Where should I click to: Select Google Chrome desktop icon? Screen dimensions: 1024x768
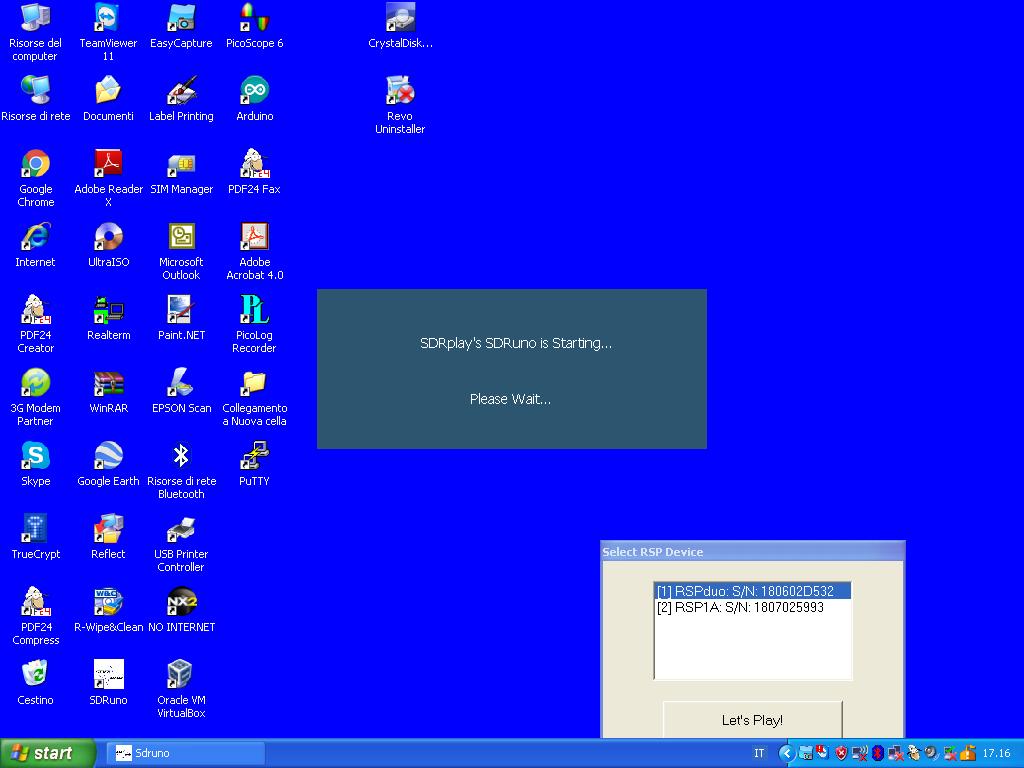click(35, 164)
